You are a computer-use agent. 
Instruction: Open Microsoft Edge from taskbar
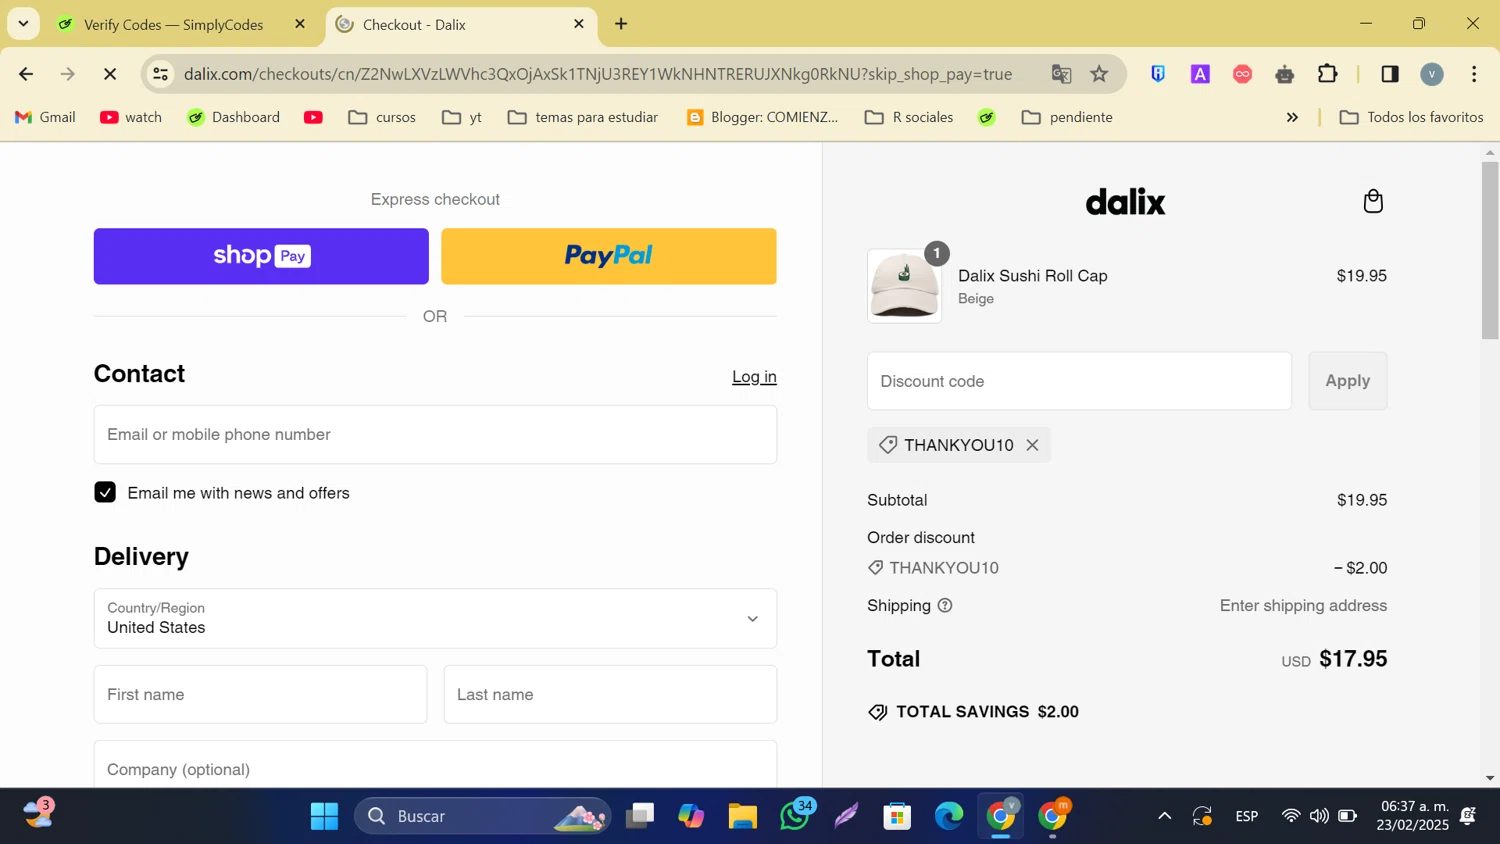point(949,816)
